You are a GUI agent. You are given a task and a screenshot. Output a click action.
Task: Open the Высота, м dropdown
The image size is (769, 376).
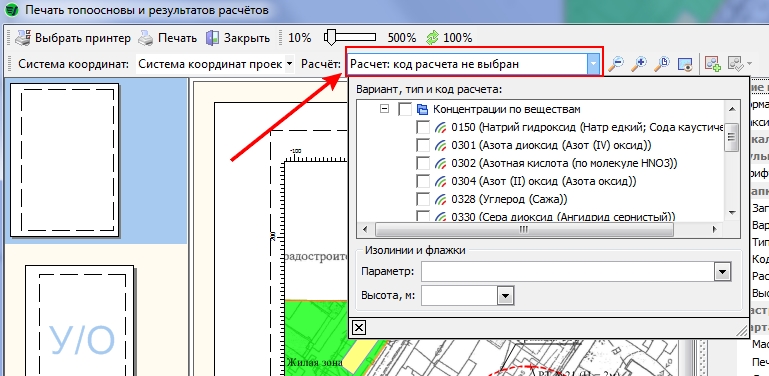click(x=506, y=296)
